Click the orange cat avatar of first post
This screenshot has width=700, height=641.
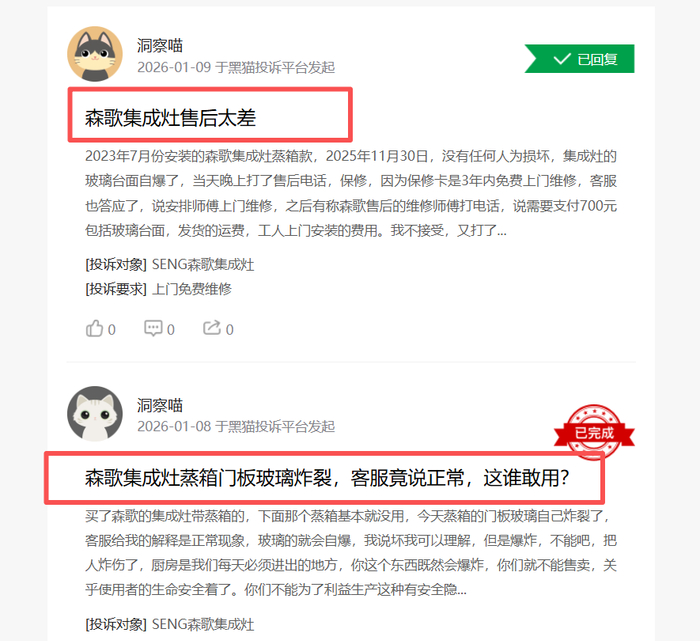(95, 54)
